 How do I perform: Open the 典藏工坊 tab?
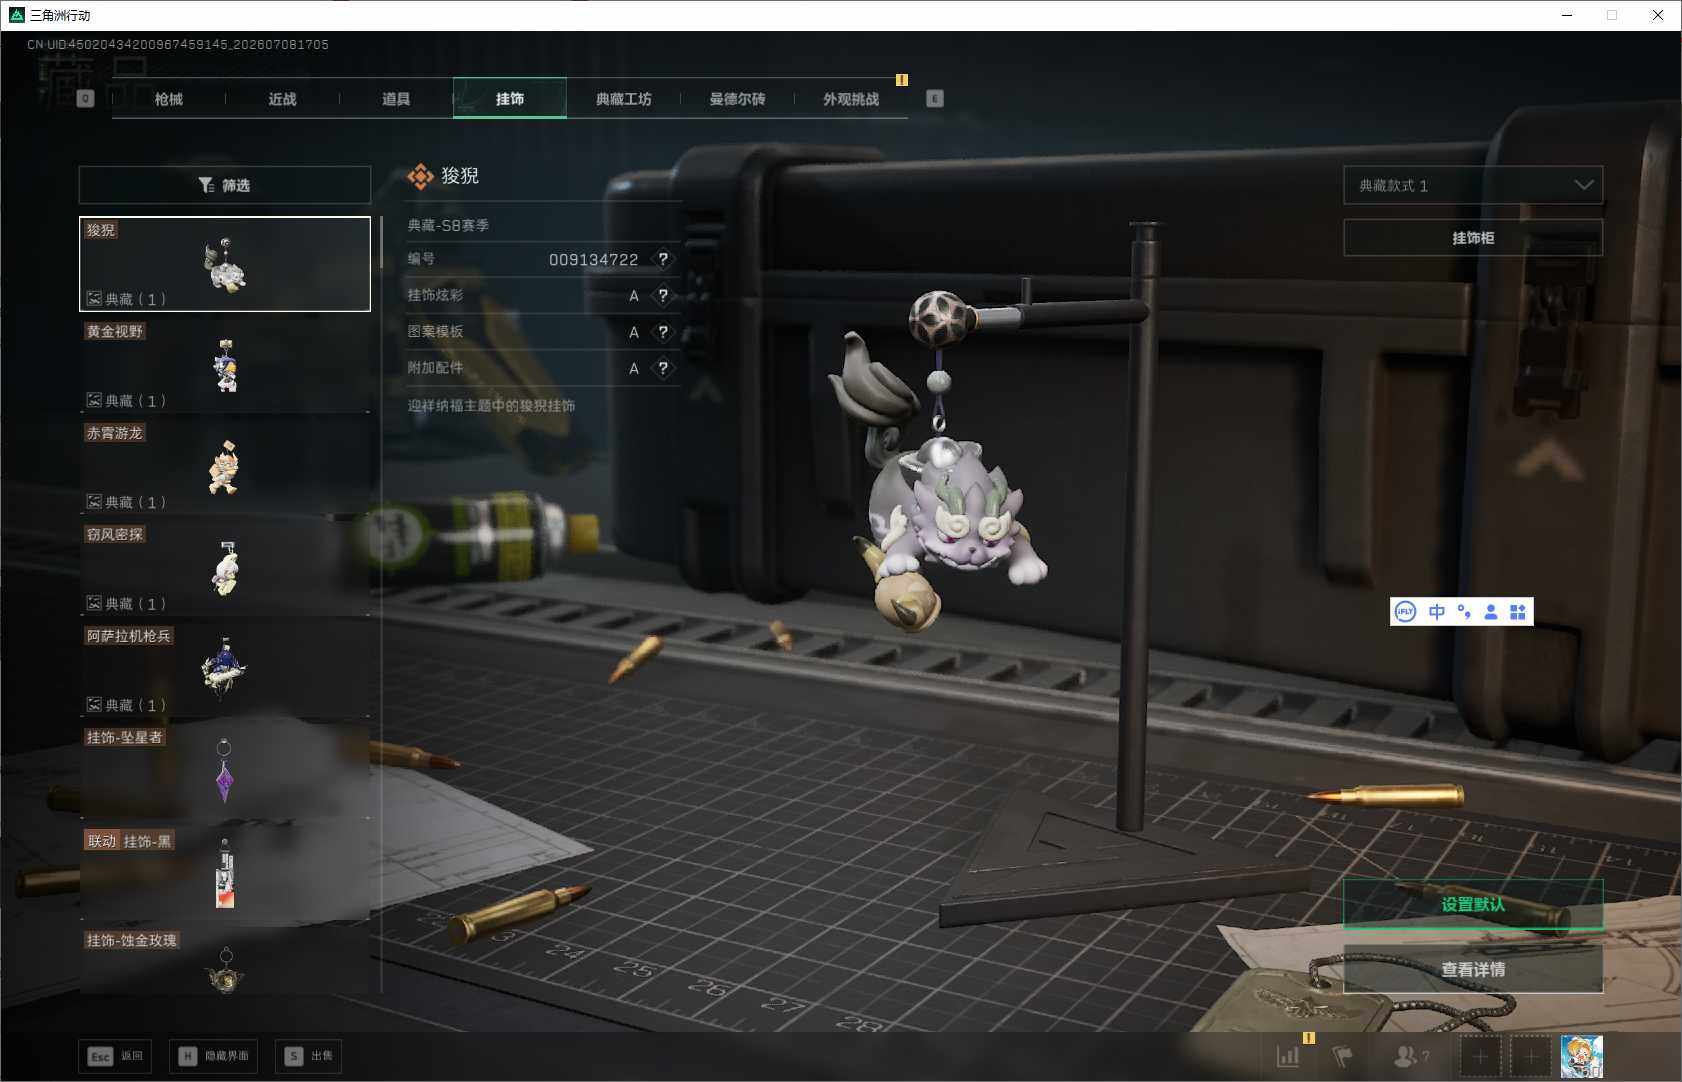pos(623,99)
